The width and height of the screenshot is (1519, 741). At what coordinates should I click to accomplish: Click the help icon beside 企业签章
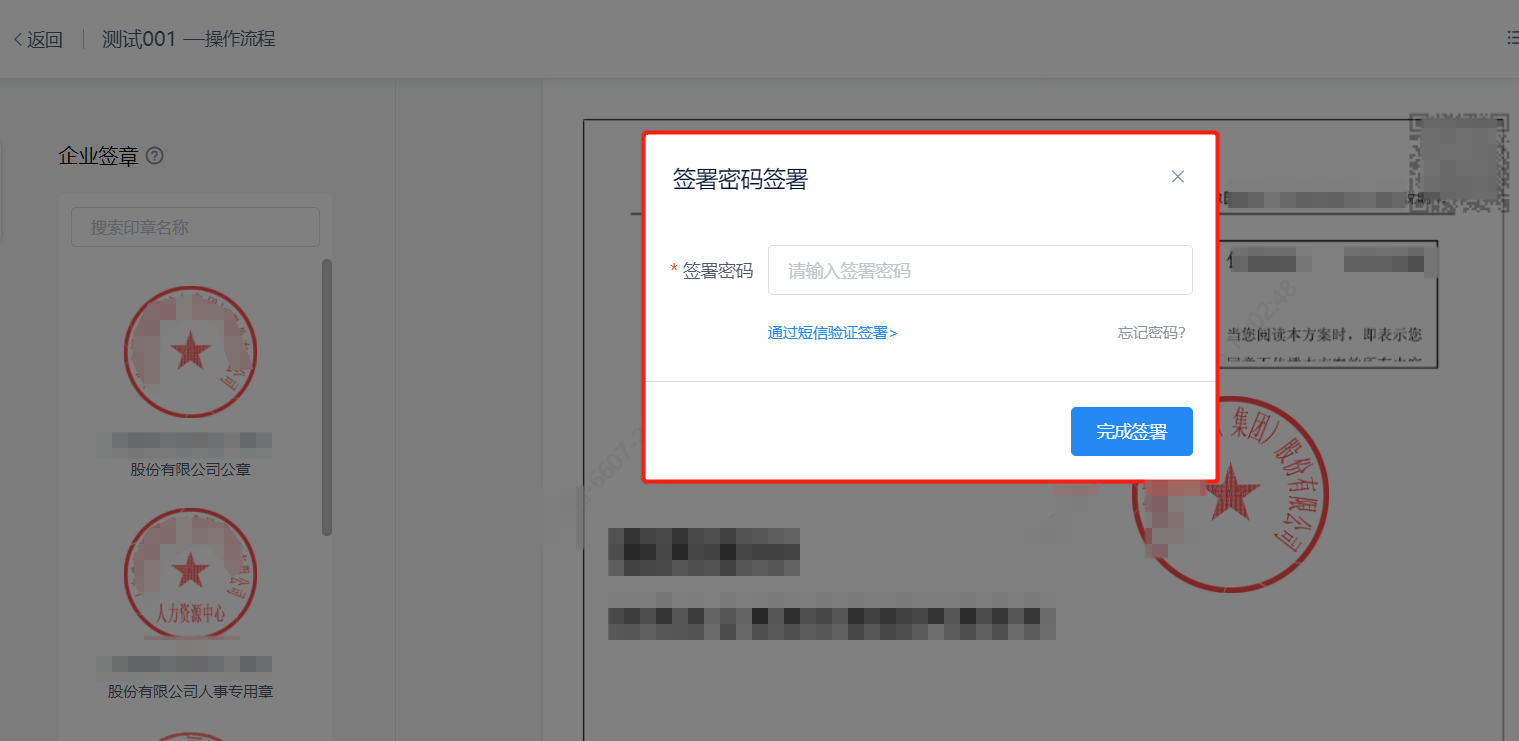click(x=155, y=156)
